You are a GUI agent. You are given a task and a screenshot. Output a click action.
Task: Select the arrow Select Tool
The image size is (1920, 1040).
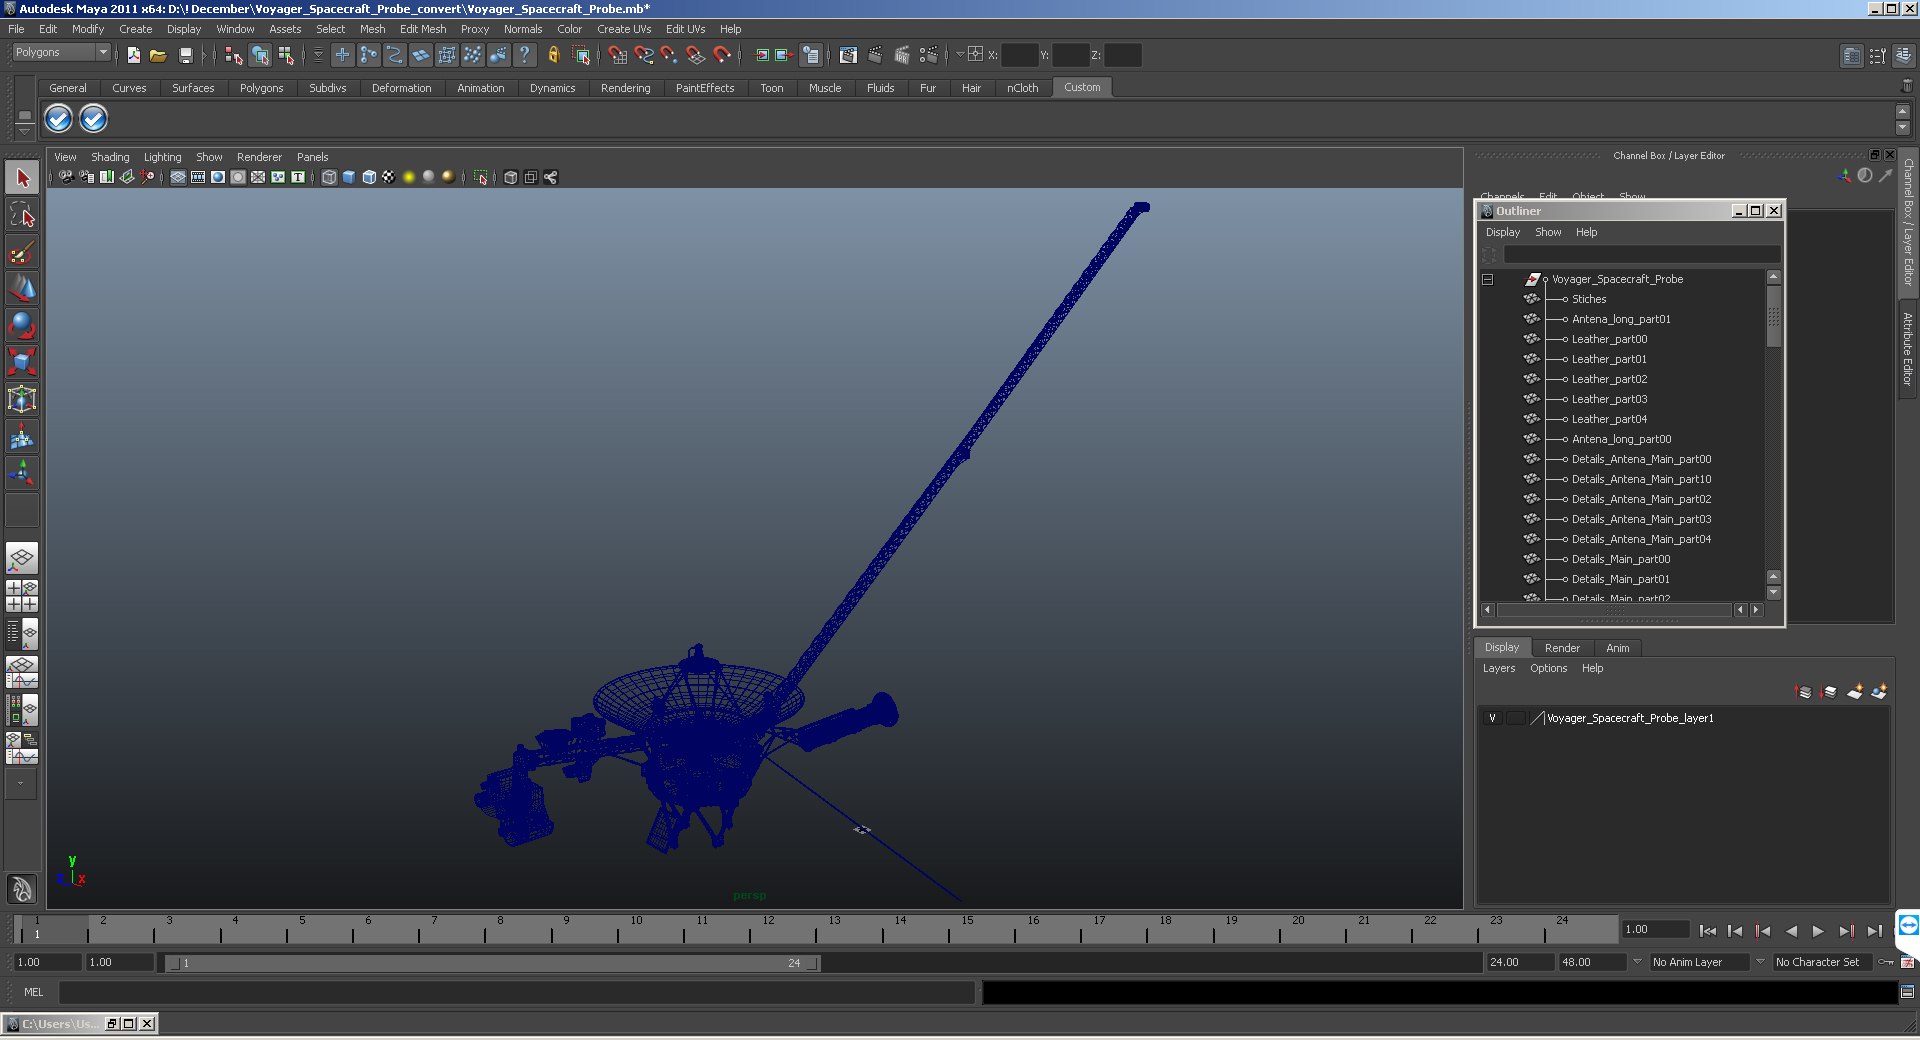click(22, 178)
